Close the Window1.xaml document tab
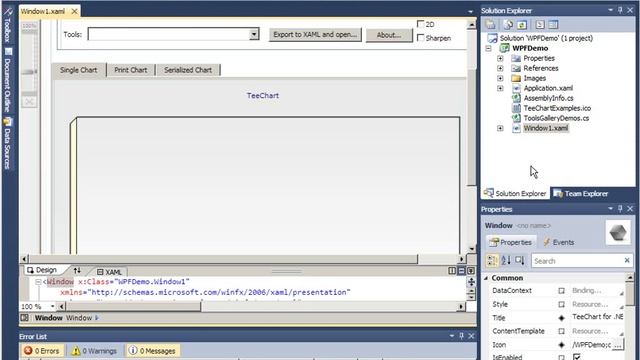Screen dimensions: 640x360 click(x=75, y=11)
